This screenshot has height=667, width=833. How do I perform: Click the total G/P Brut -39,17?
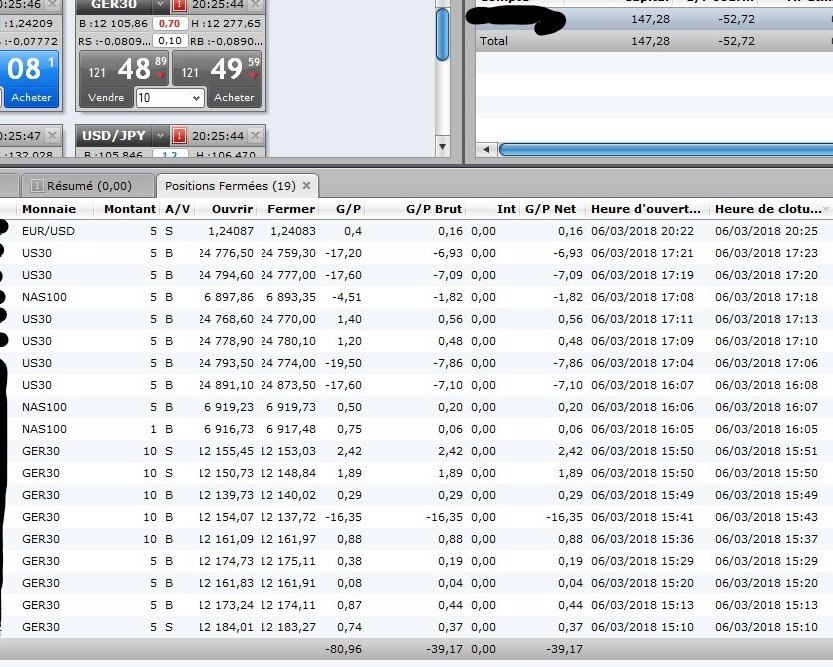pos(444,649)
